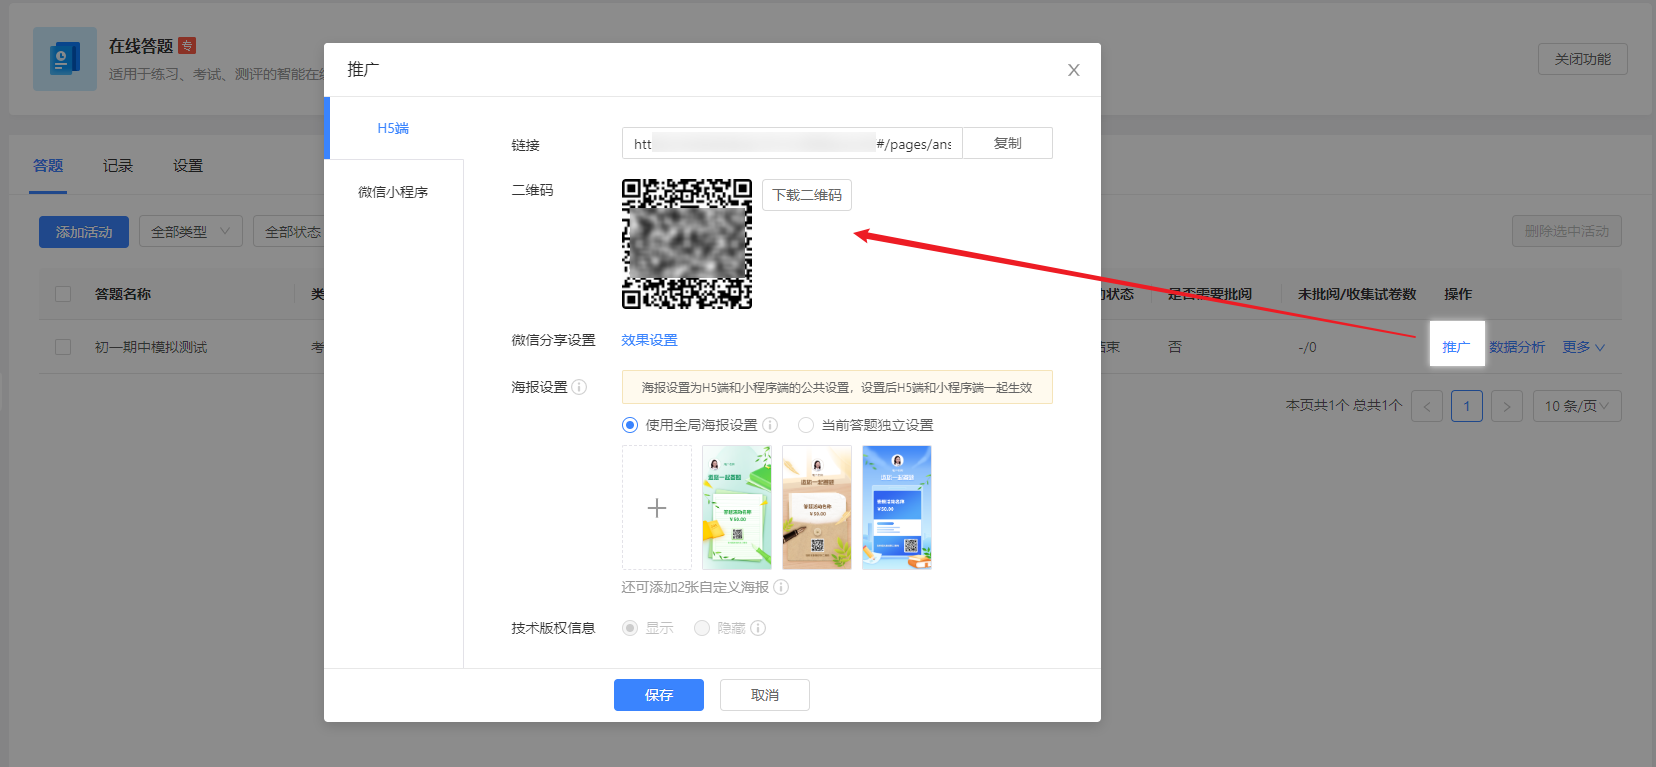Select the blue poster template thumbnail
1656x767 pixels.
coord(897,508)
